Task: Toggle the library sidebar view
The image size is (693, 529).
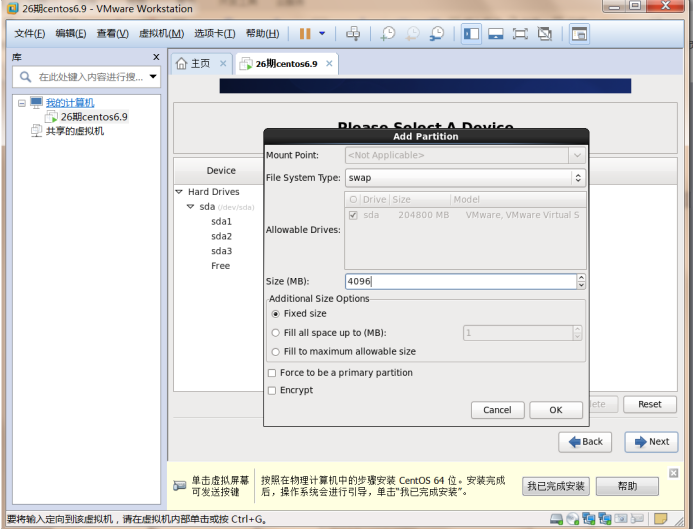Action: pos(471,34)
